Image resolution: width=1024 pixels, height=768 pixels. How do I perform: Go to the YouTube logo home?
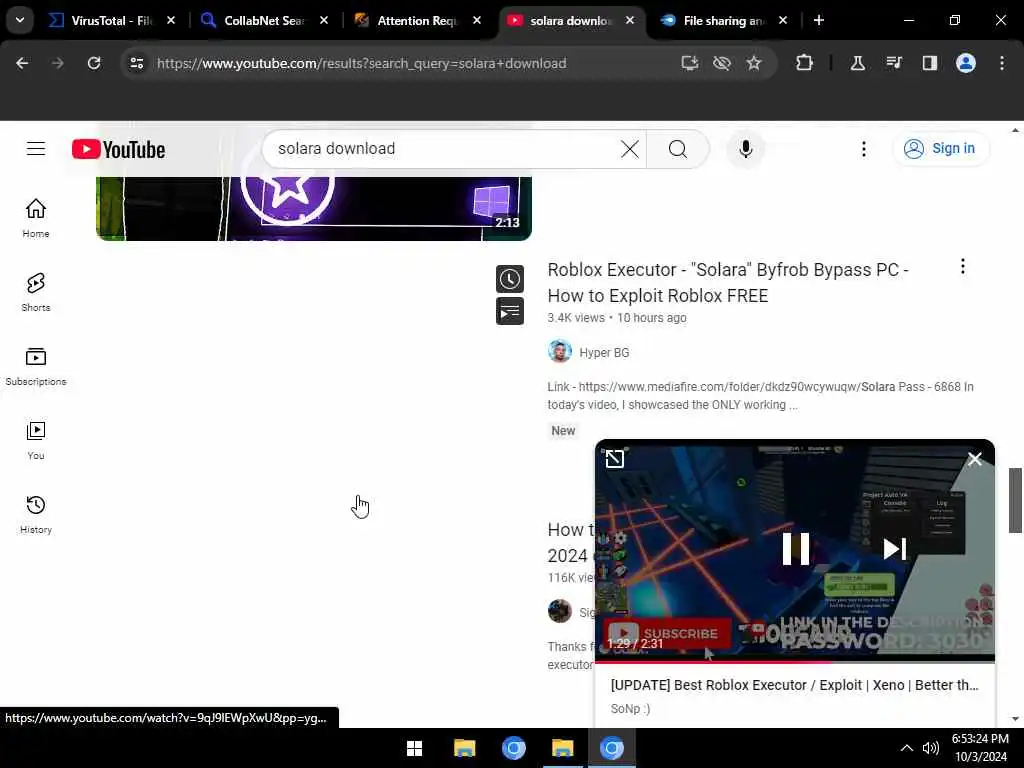pos(118,149)
